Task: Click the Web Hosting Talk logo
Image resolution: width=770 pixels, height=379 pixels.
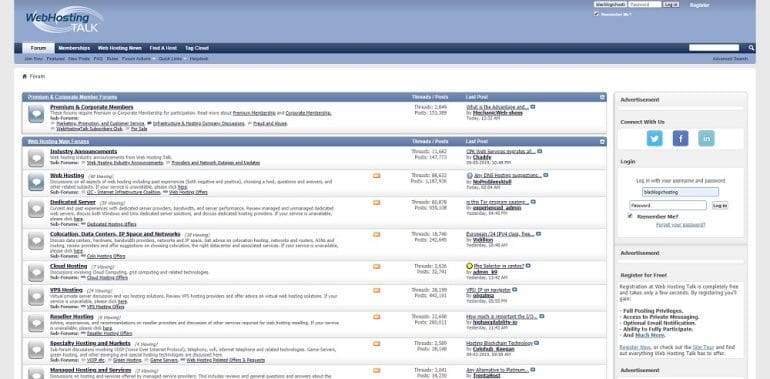Action: pyautogui.click(x=64, y=20)
